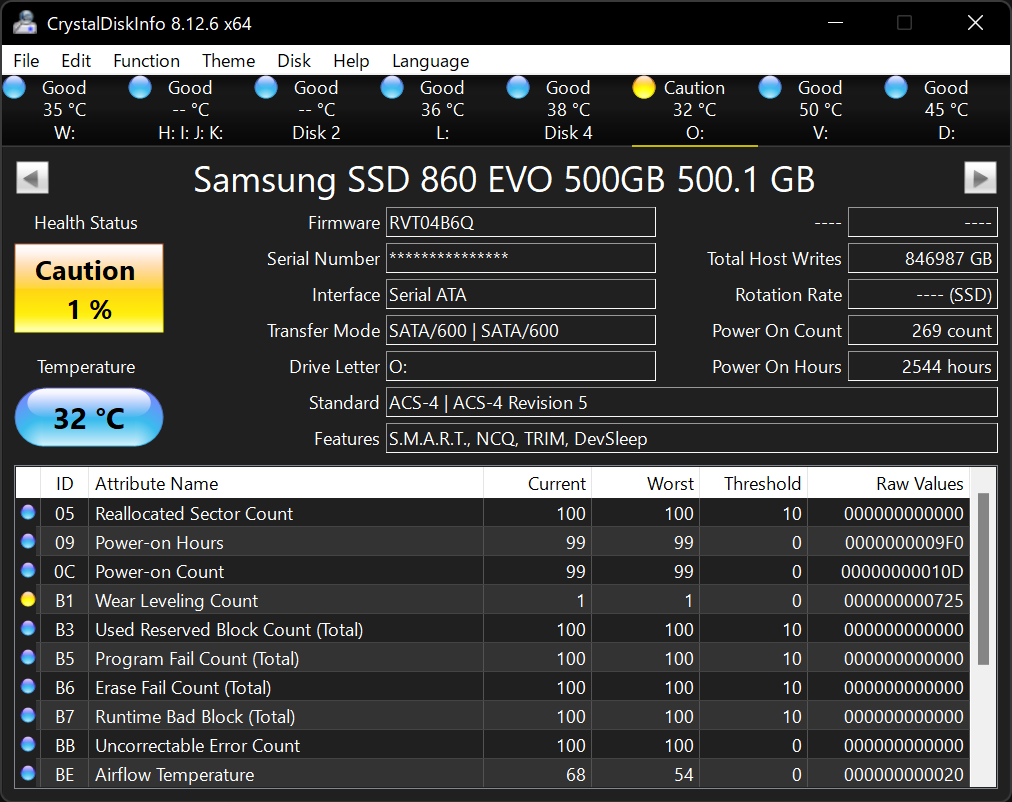
Task: Click the Disk 4 status indicator showing 38°C
Action: click(x=518, y=87)
